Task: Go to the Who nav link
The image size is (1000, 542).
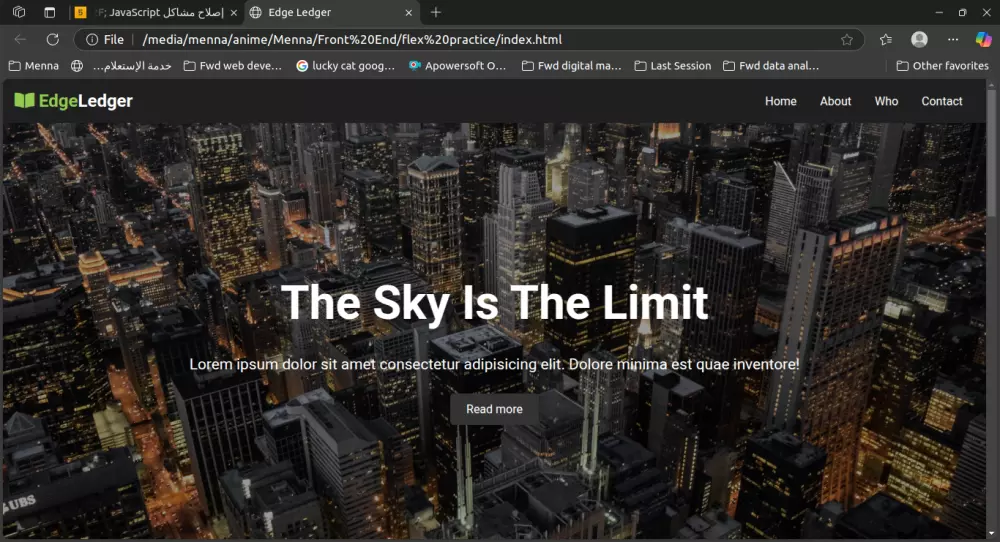Action: tap(886, 101)
